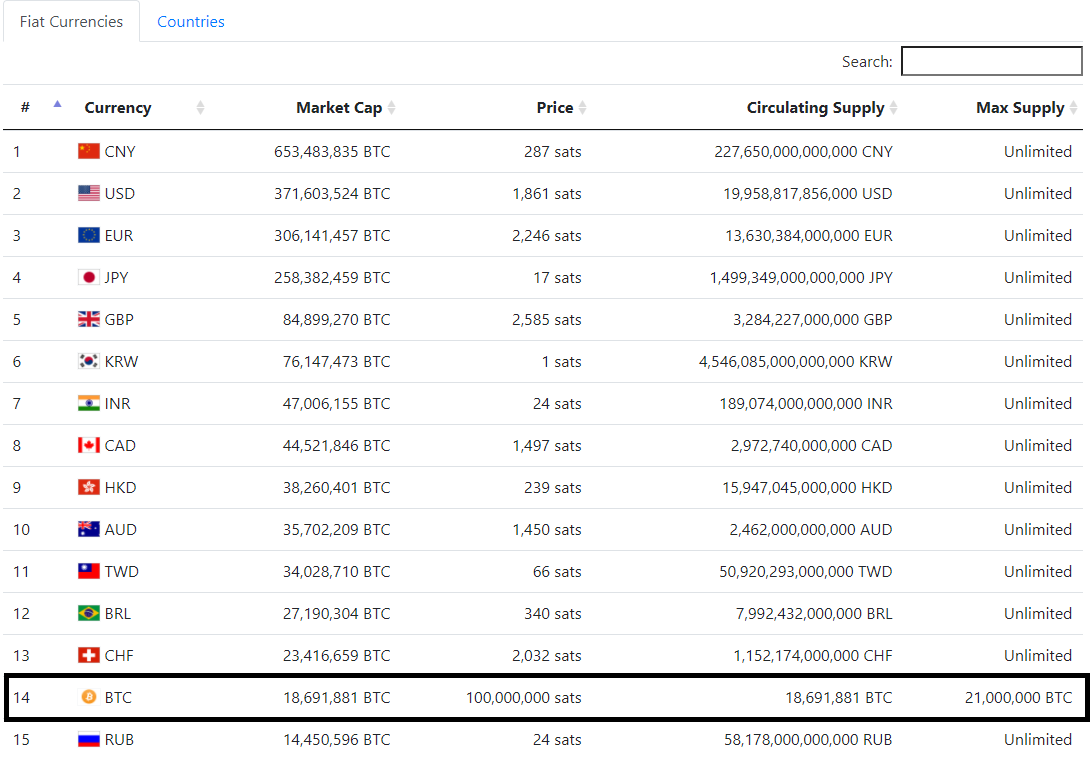Click the Hong Kong flag for HKD
Viewport: 1091px width, 760px height.
point(88,487)
